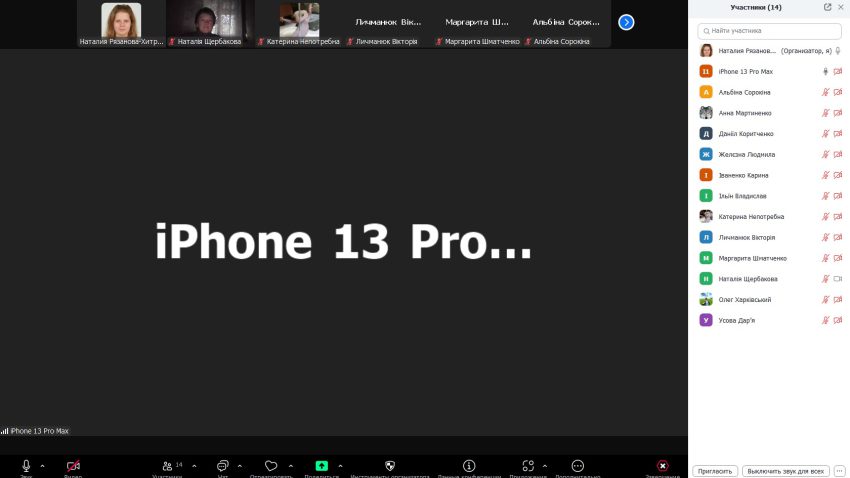Open conference info icon
This screenshot has width=850, height=478.
(469, 466)
